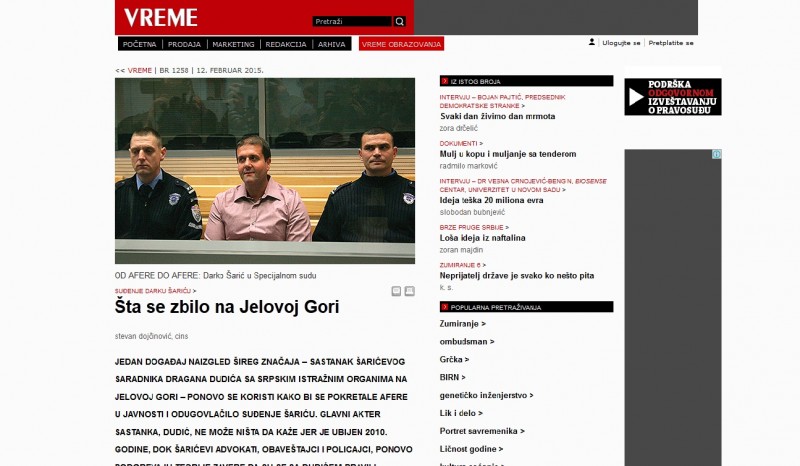Open the Početna menu item
800x466 pixels.
tap(139, 44)
